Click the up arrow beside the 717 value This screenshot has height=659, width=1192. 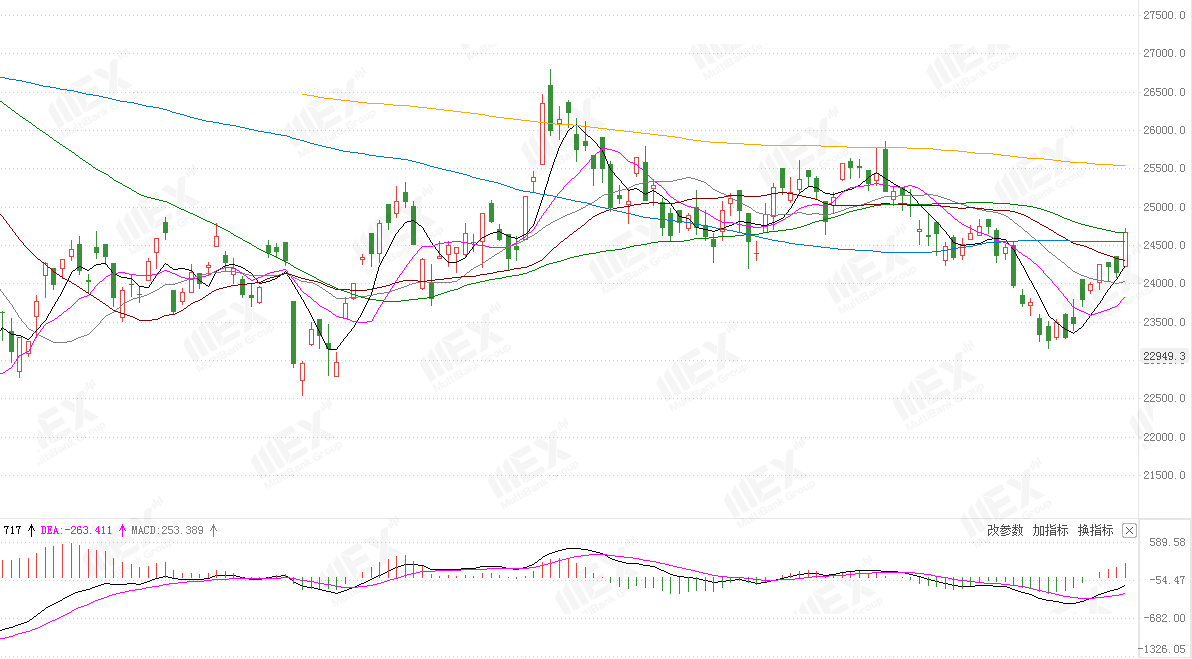point(31,531)
